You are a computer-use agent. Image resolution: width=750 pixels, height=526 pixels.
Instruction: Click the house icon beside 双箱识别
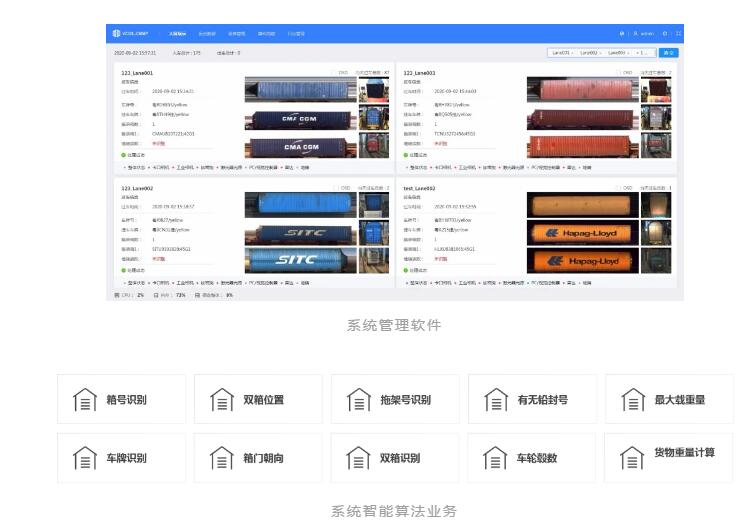click(358, 458)
